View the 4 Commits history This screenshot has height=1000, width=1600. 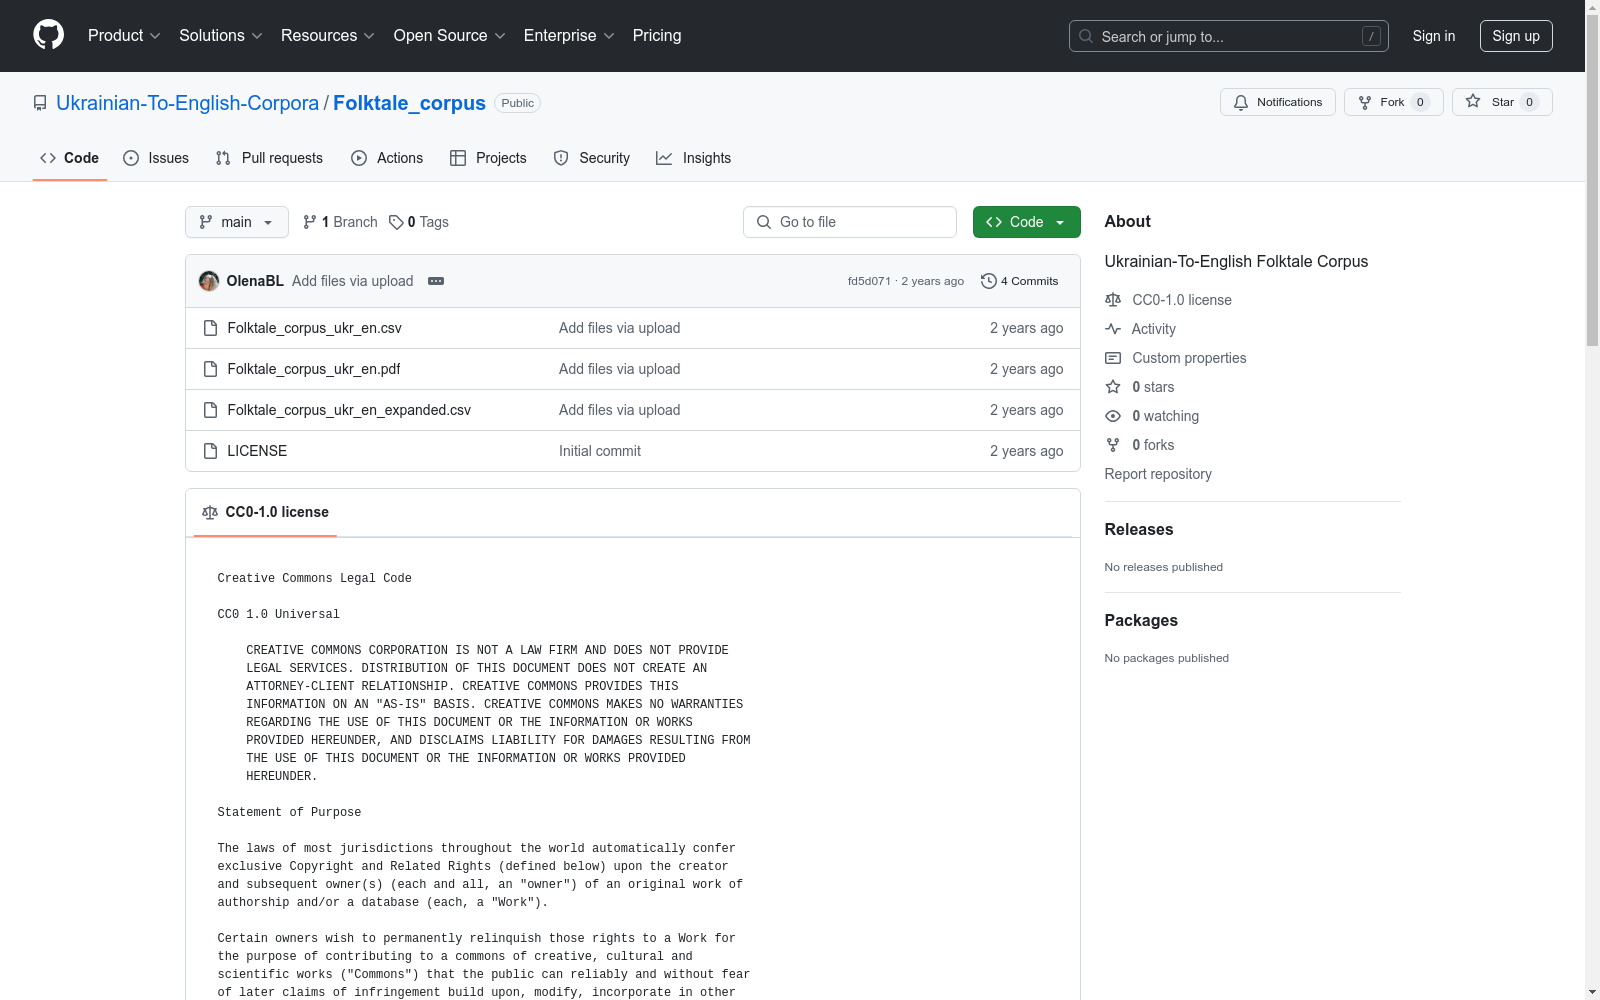pyautogui.click(x=1020, y=281)
